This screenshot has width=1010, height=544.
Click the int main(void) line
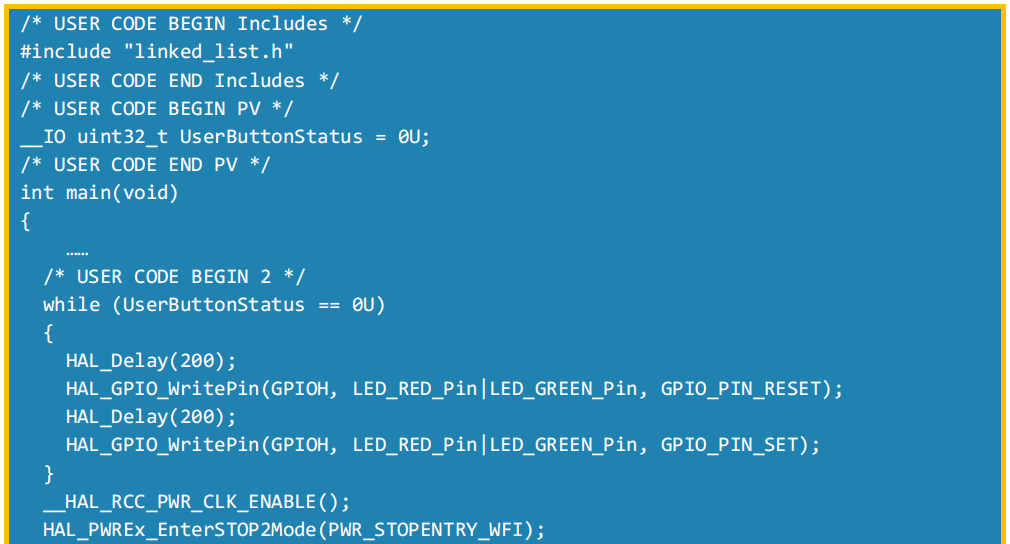click(99, 192)
